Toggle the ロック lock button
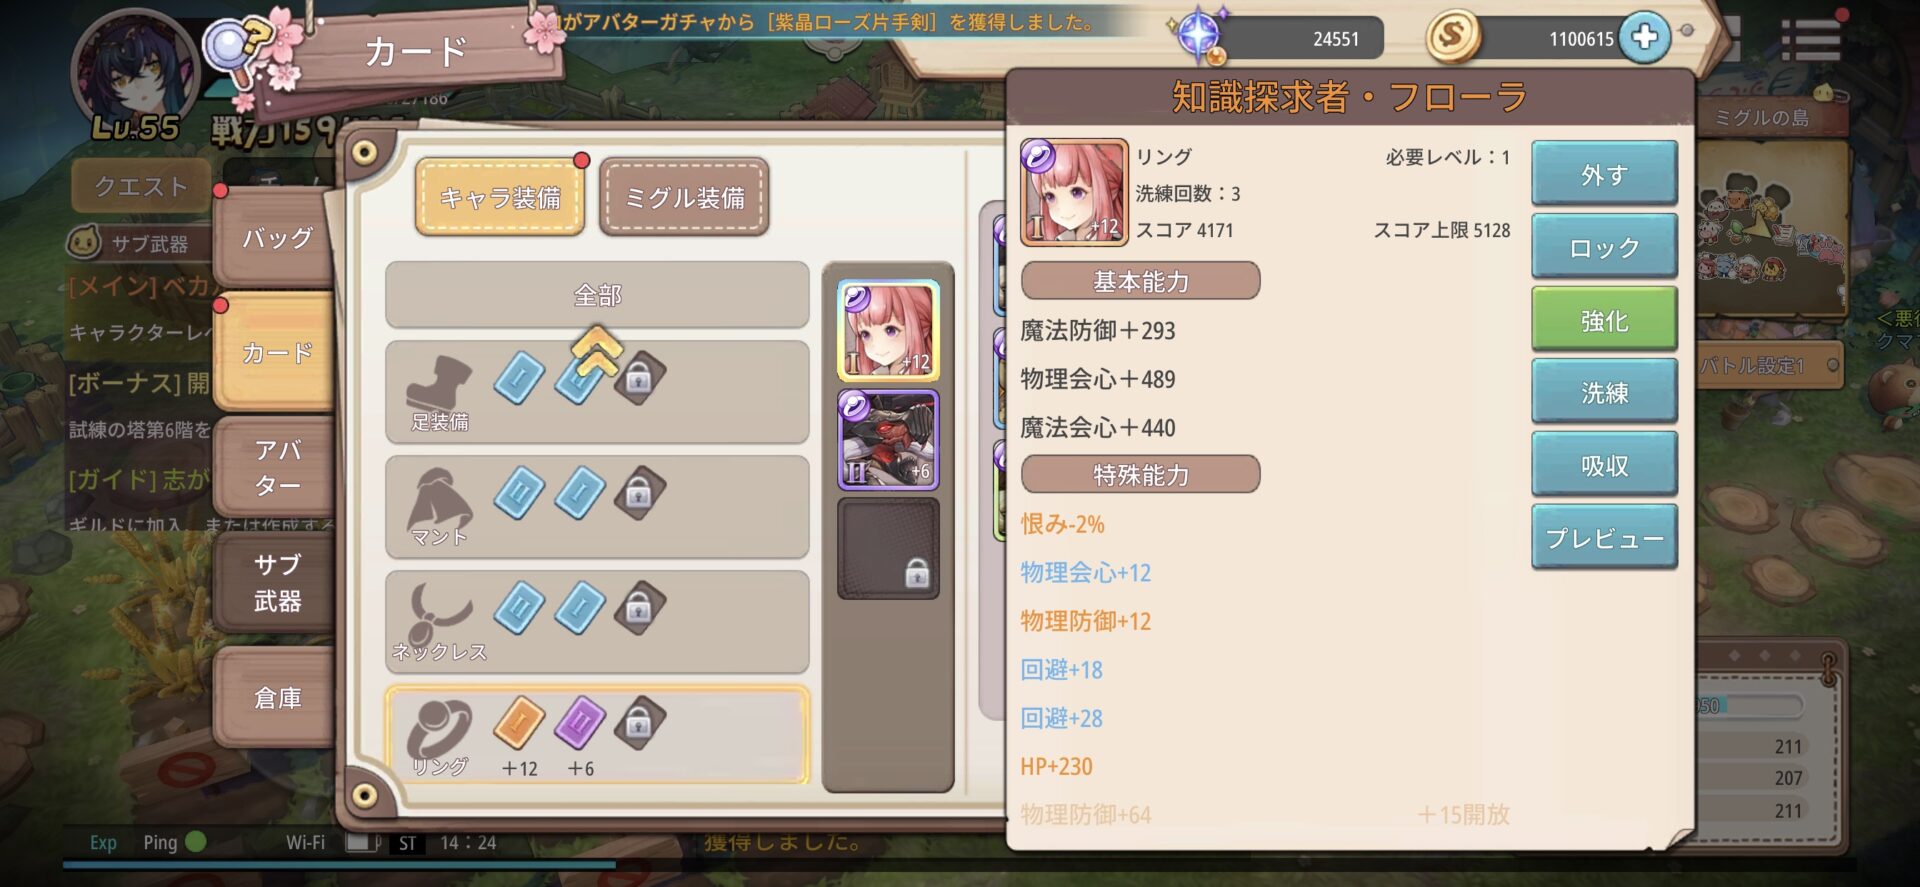1920x887 pixels. click(x=1604, y=247)
